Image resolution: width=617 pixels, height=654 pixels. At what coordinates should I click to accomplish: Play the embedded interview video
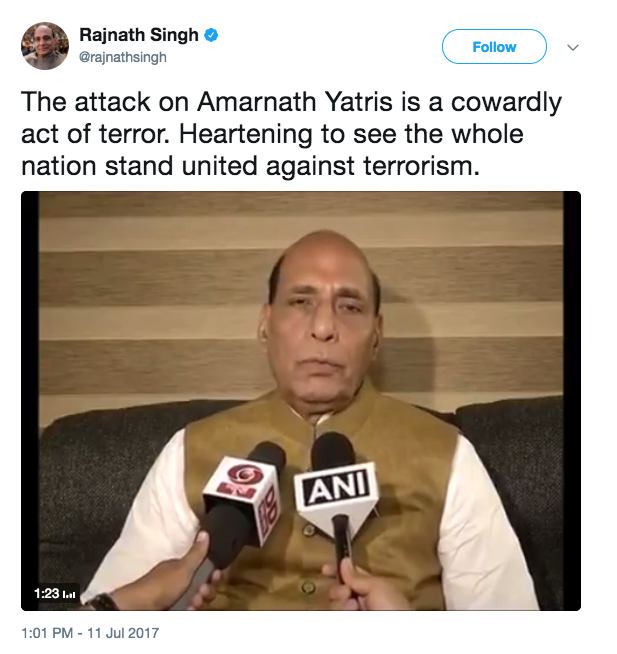301,401
